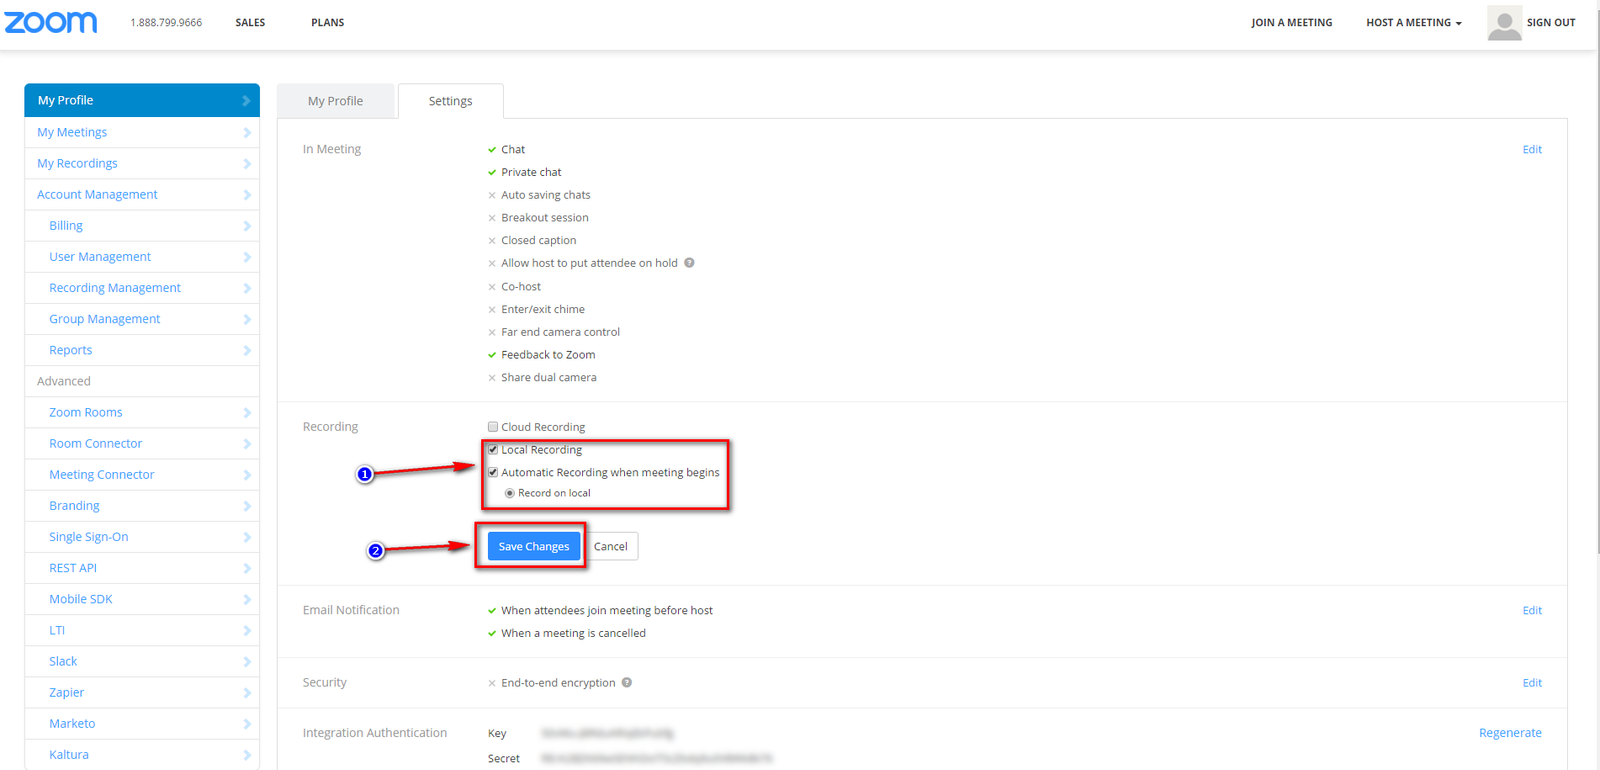Sign out of the account
This screenshot has width=1600, height=770.
coord(1551,23)
